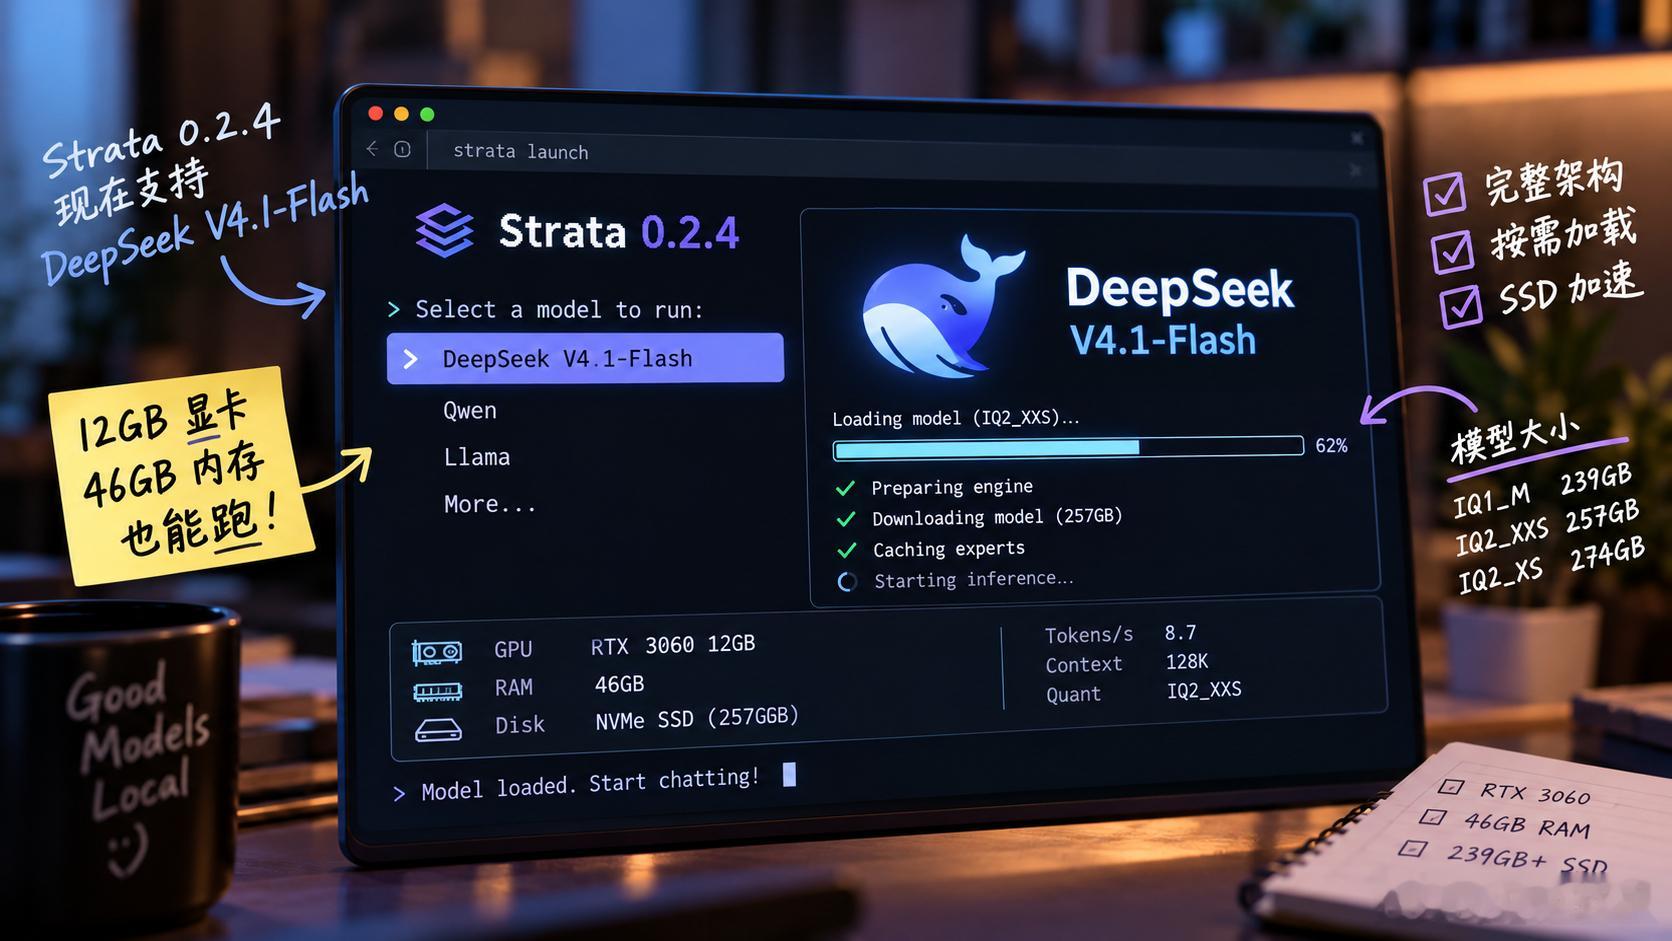Screen dimensions: 1672x941
Task: Click the 'Select a model to run:' prompt text
Action: 559,310
